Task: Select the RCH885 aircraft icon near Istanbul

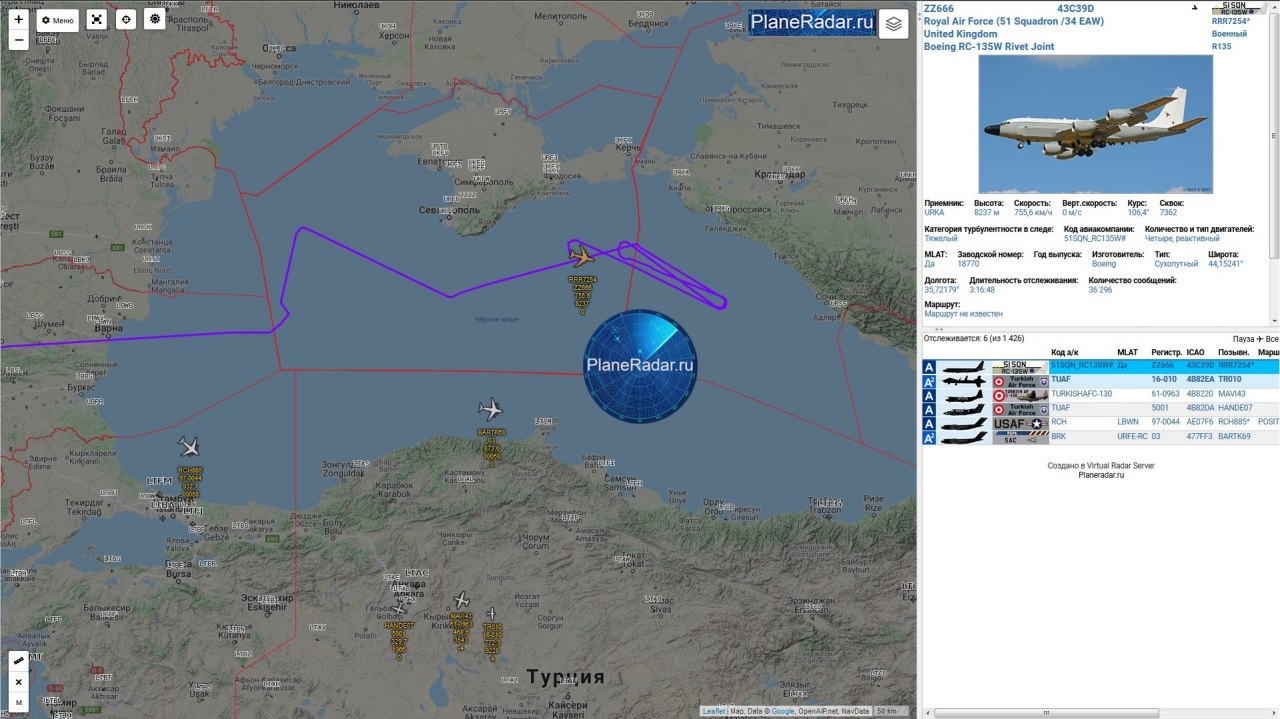Action: [x=189, y=446]
